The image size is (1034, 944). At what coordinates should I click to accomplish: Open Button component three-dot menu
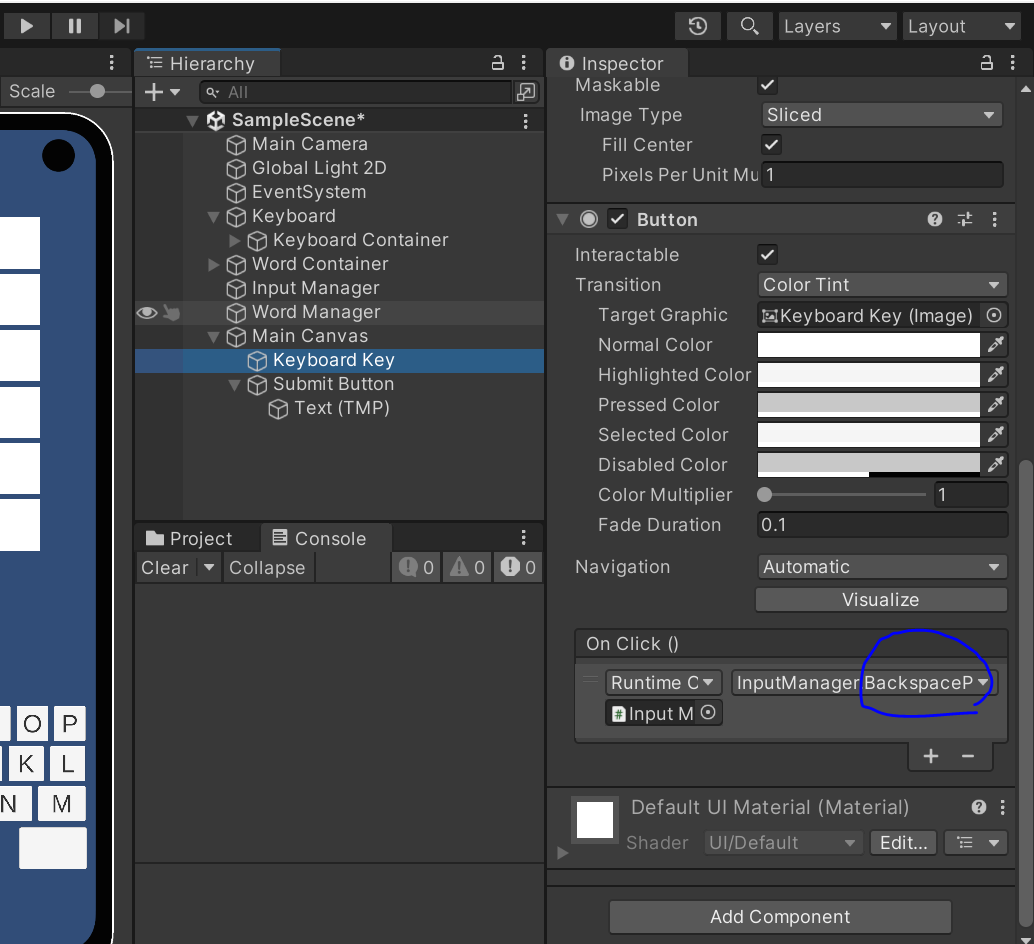coord(994,220)
